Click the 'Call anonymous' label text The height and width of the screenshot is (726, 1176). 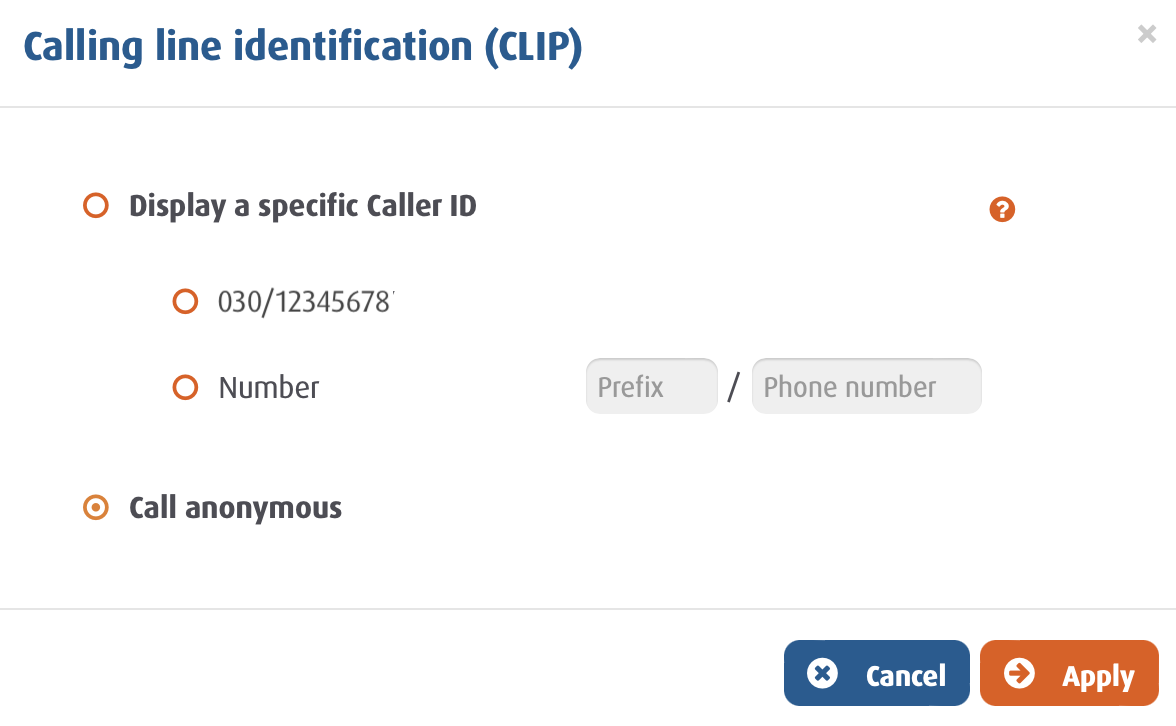click(236, 508)
